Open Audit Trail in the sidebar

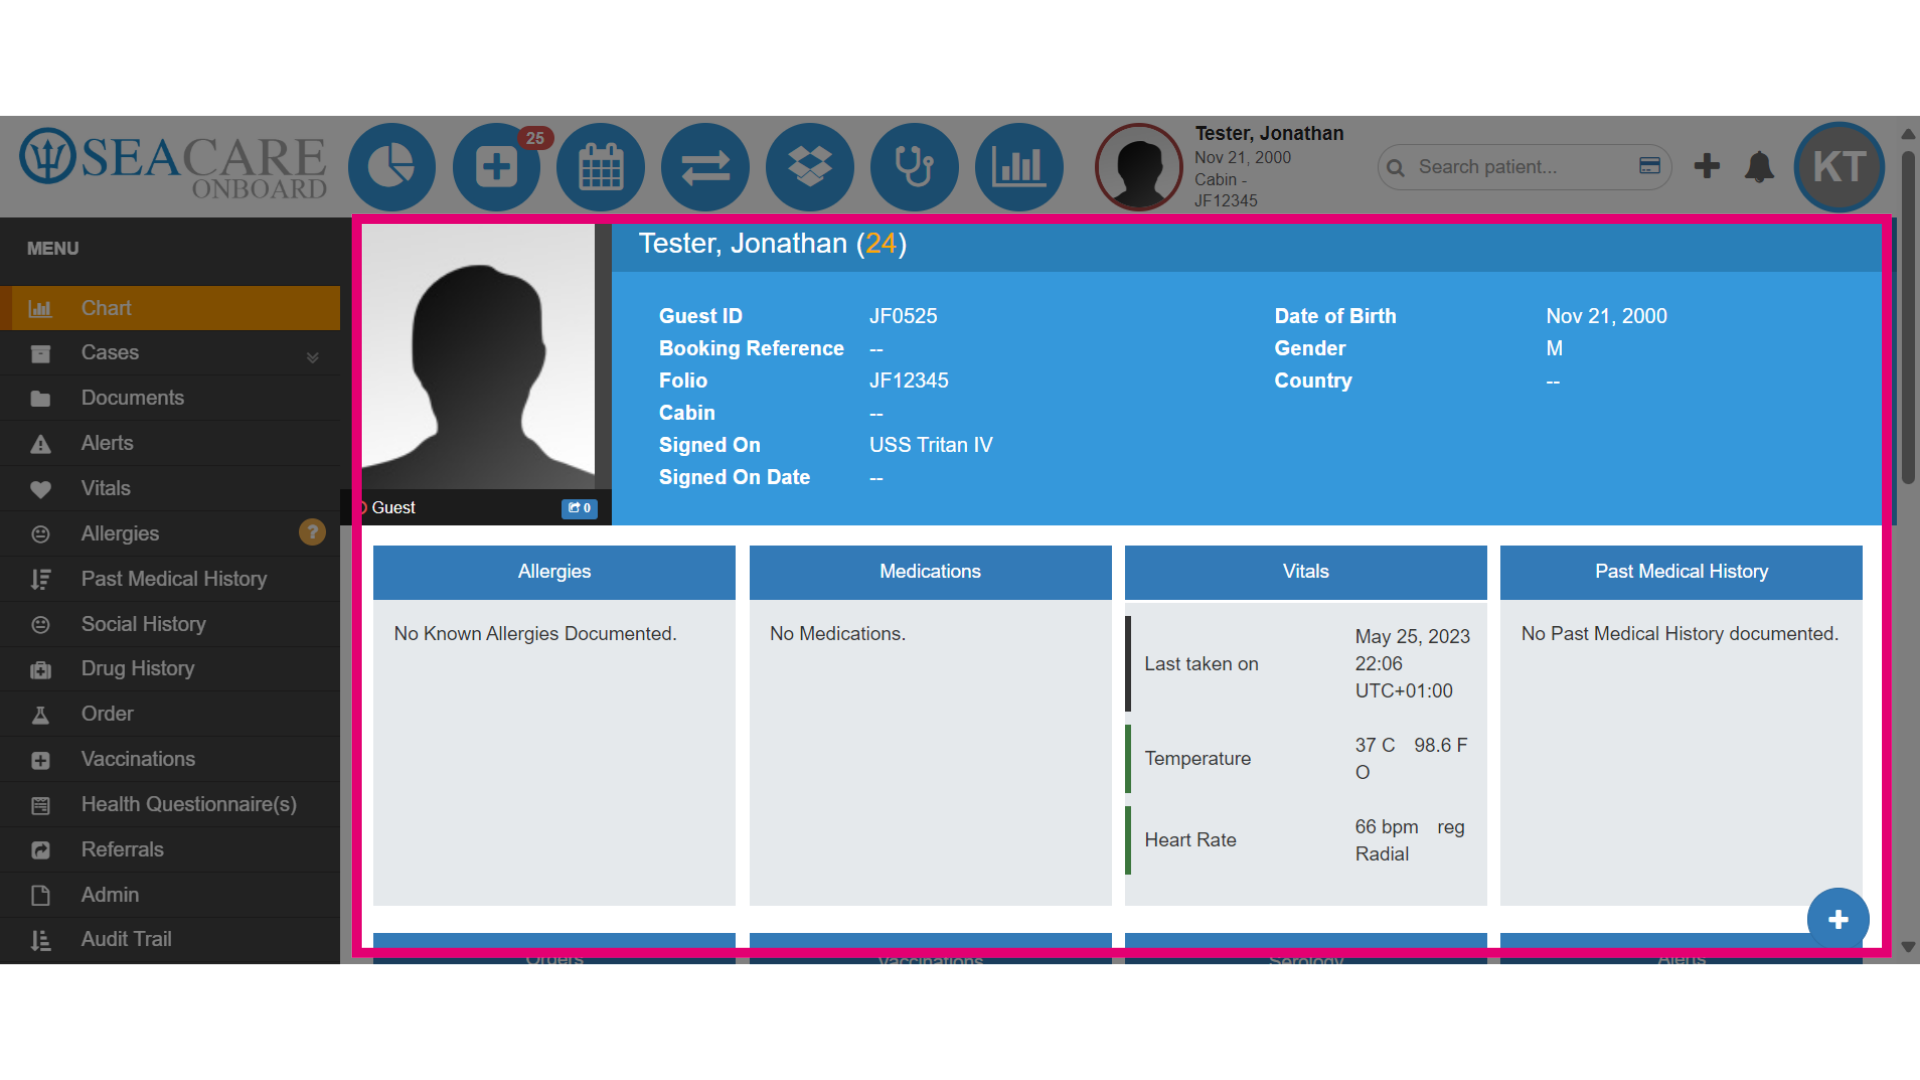point(170,939)
